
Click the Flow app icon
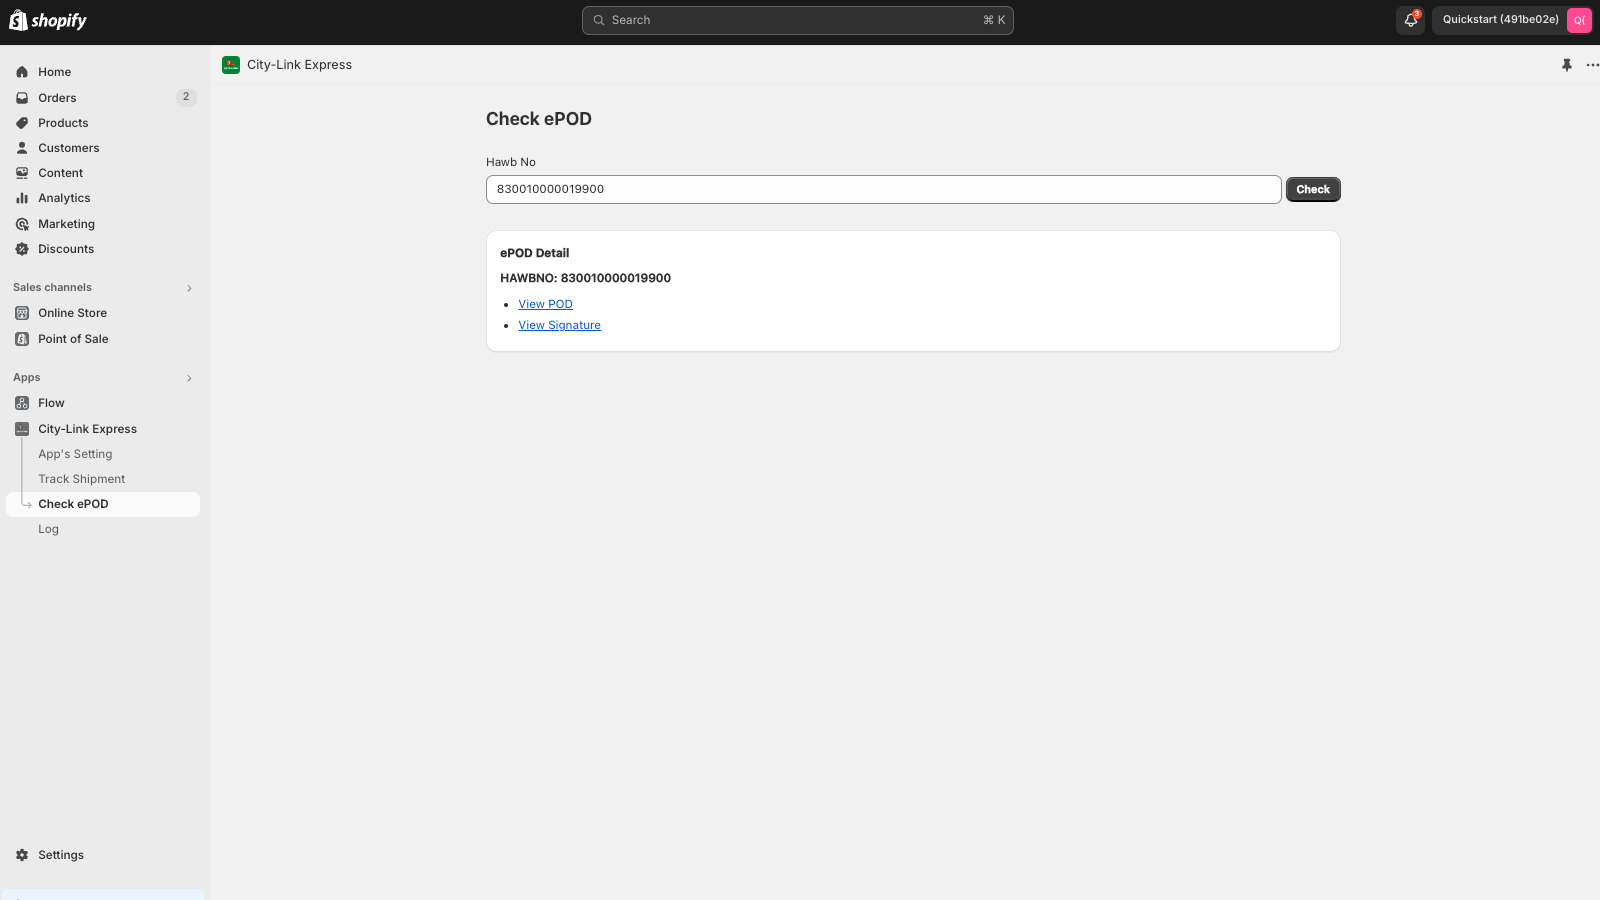click(22, 403)
